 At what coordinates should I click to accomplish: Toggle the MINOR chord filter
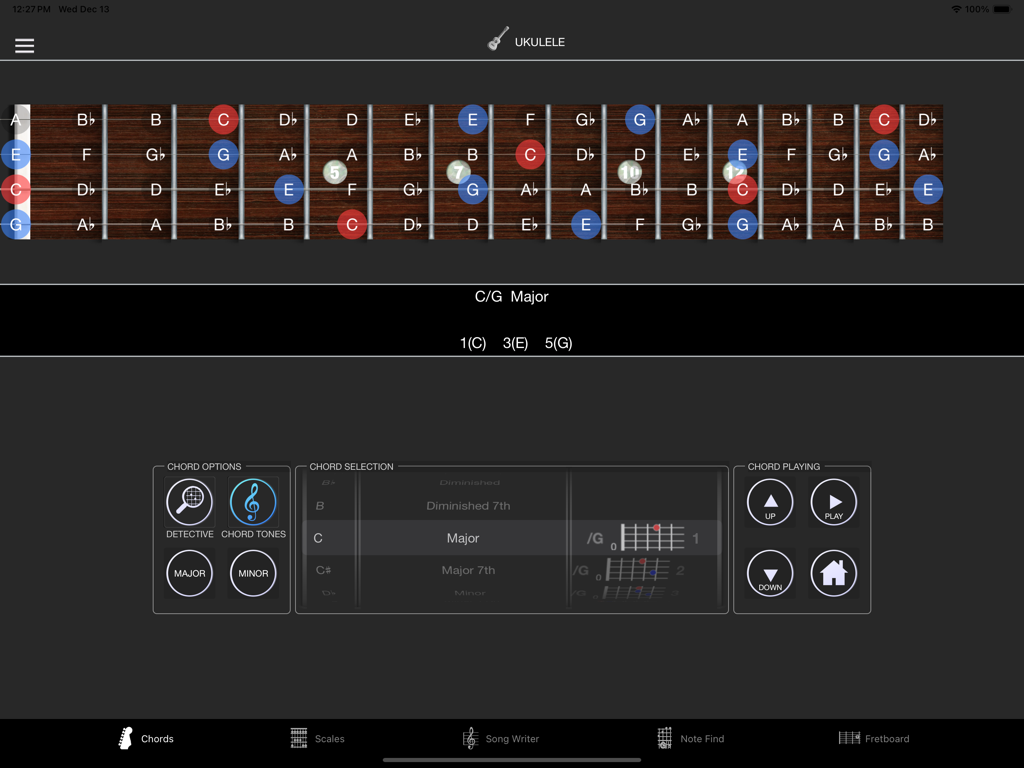click(253, 572)
